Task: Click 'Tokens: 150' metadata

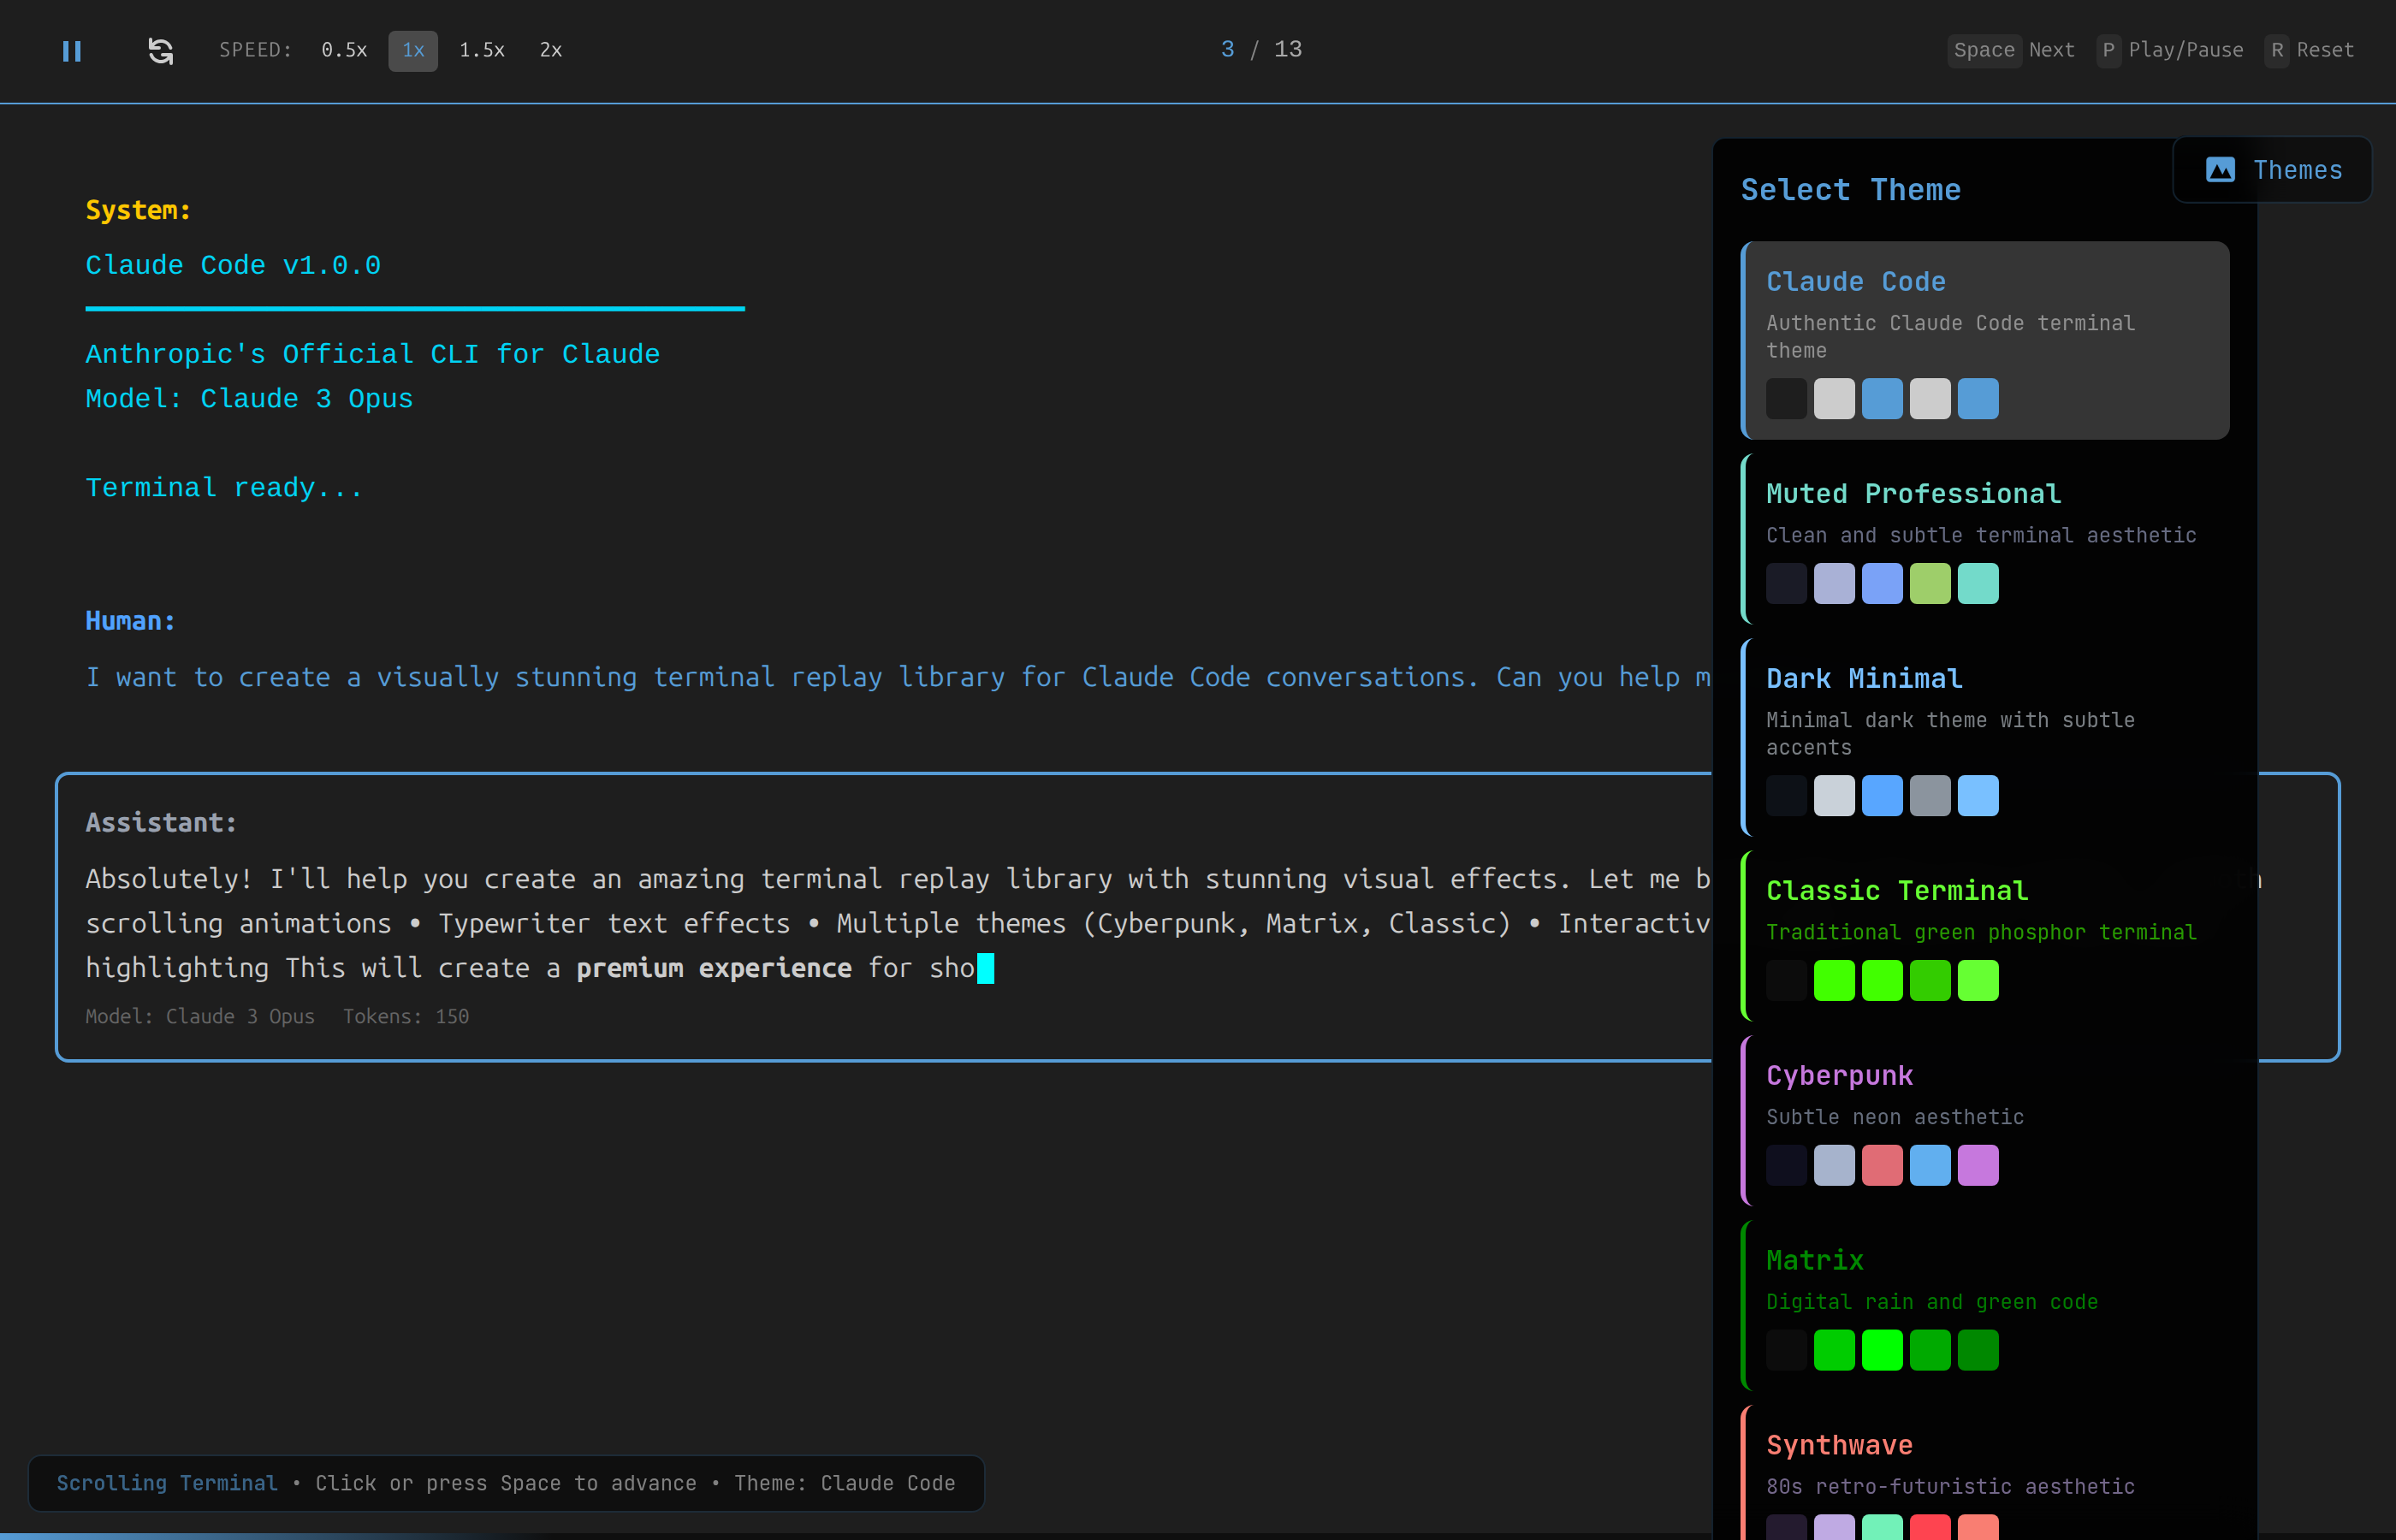Action: (x=406, y=1017)
